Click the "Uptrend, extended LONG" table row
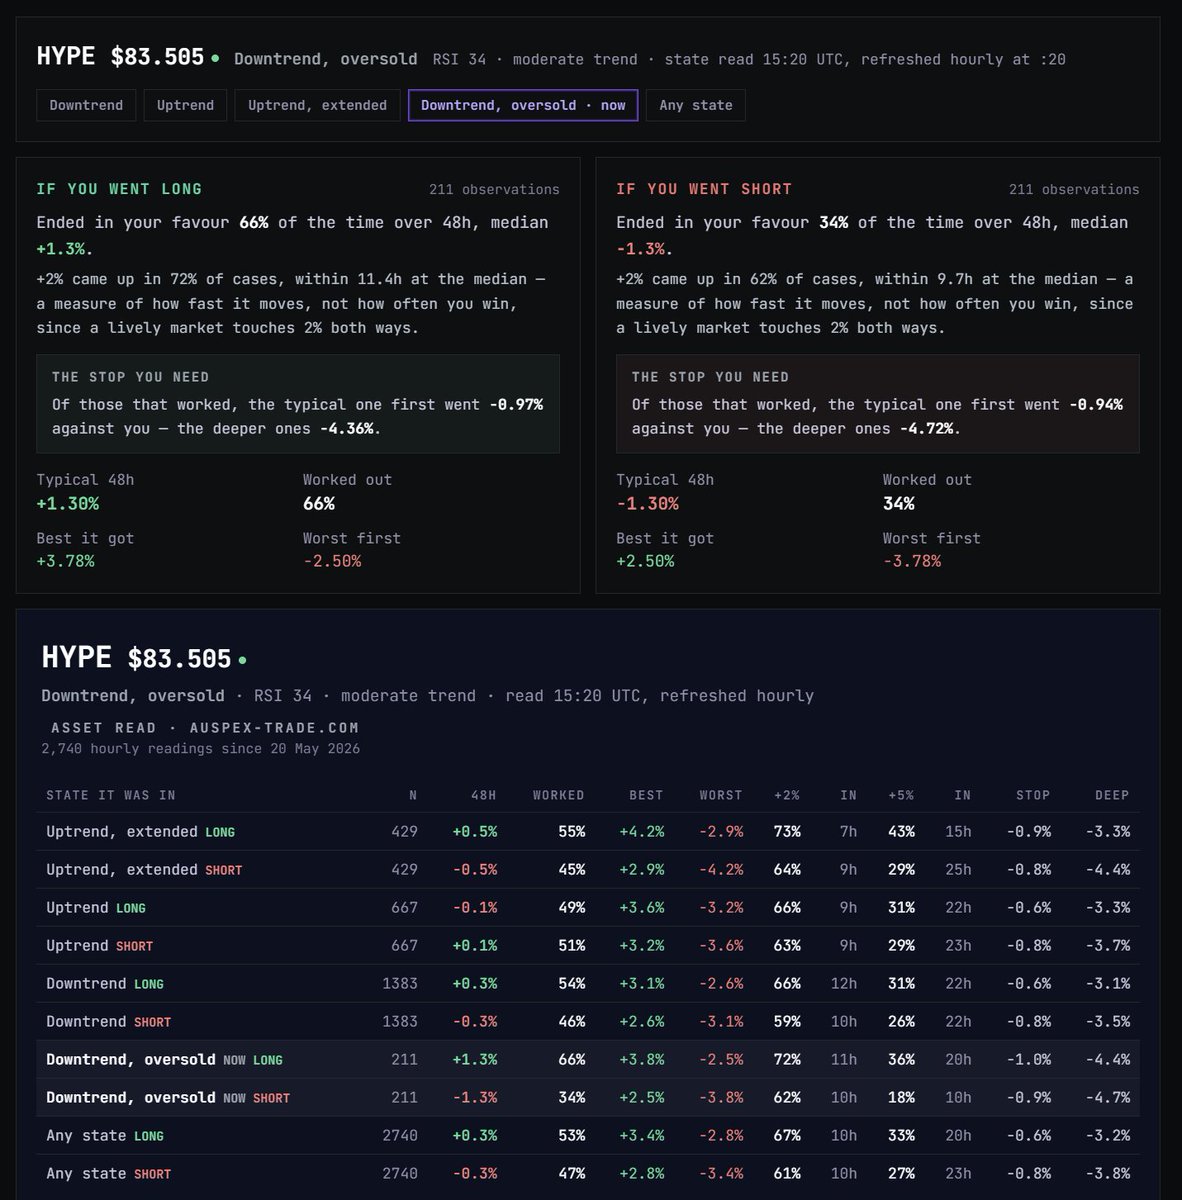The image size is (1182, 1200). (588, 832)
